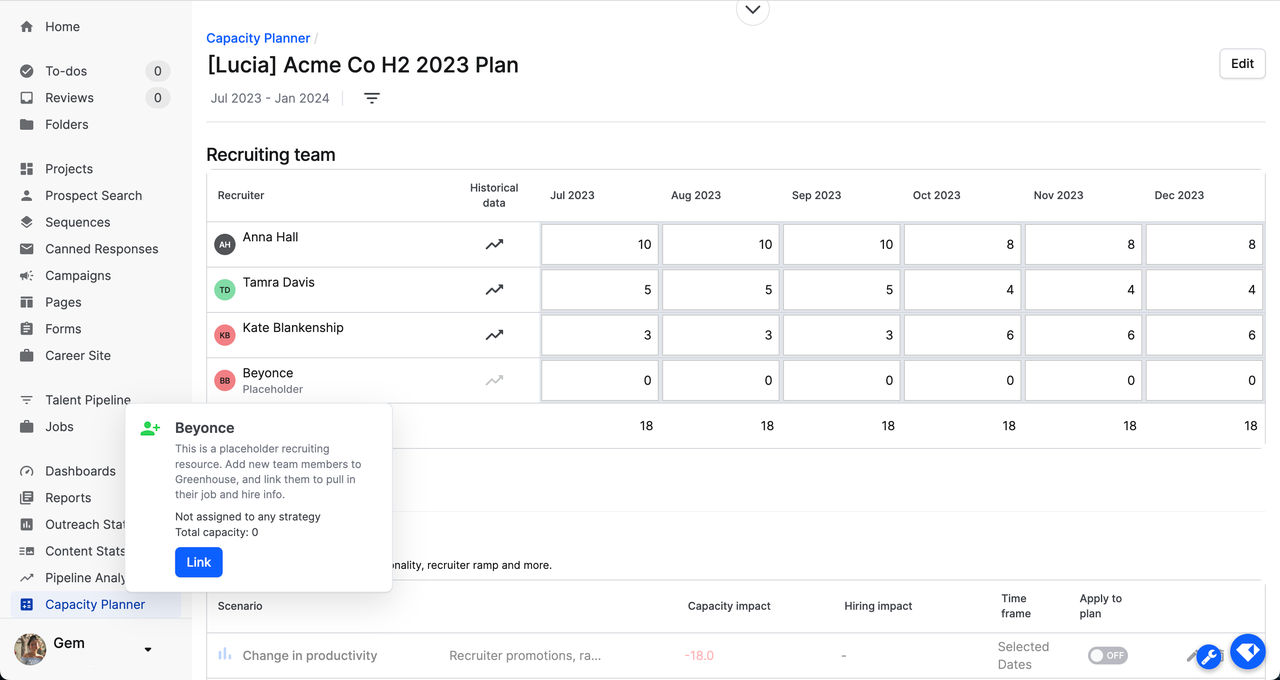Click the Home icon in sidebar

pos(27,27)
